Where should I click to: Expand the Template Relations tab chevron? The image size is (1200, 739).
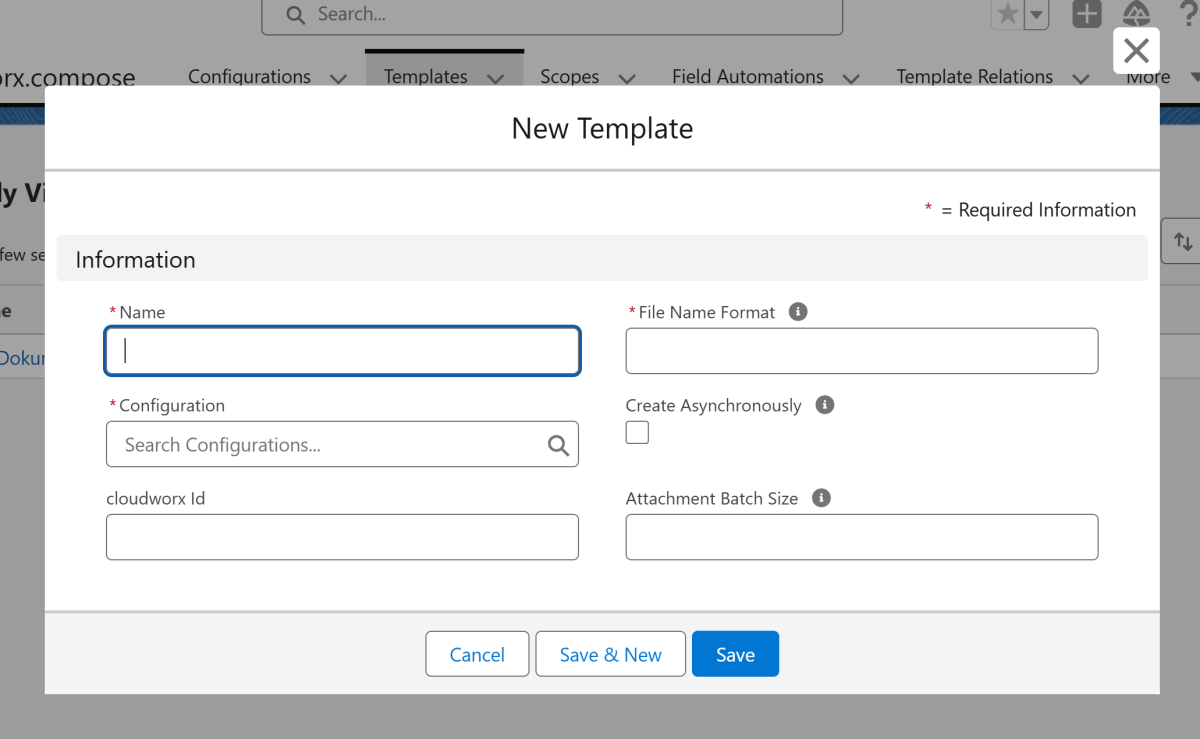[x=1080, y=78]
